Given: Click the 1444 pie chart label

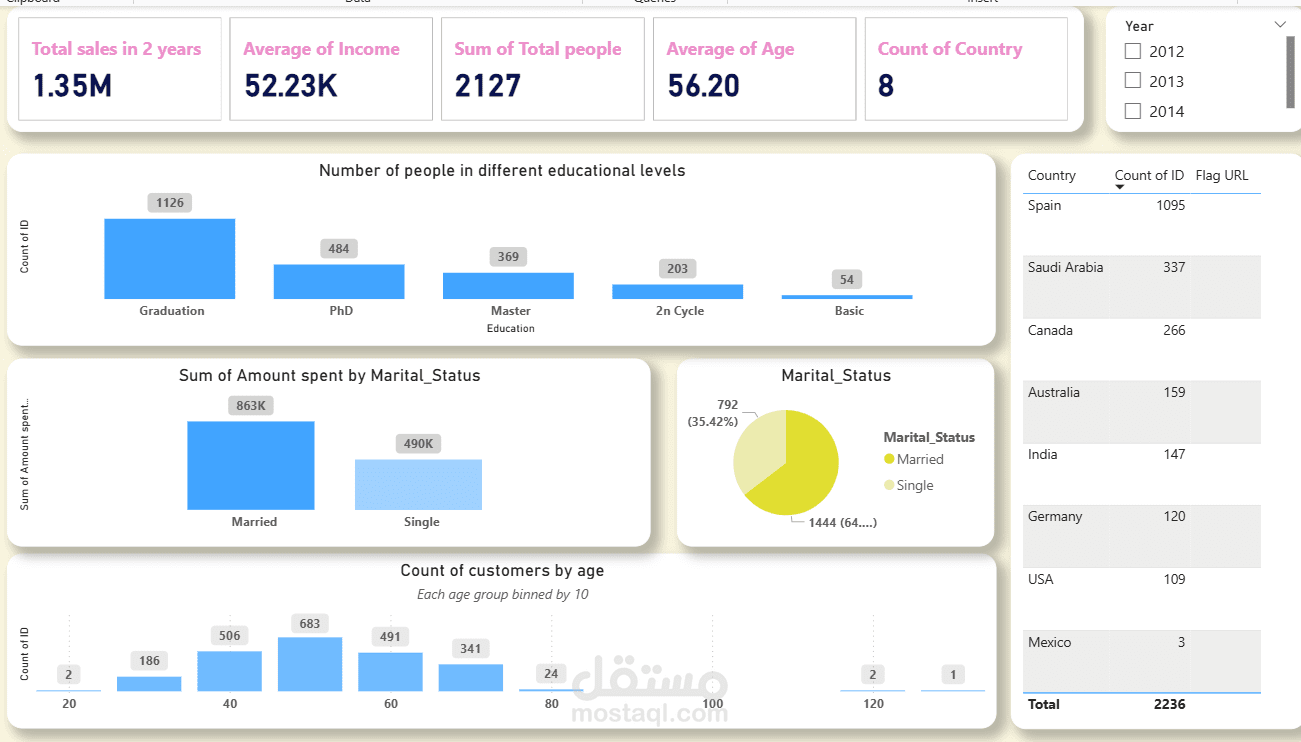Looking at the screenshot, I should [843, 522].
